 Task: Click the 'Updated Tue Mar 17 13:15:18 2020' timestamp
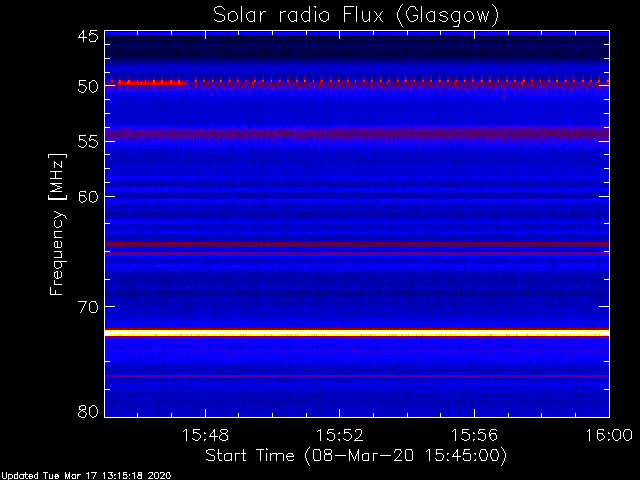(x=86, y=476)
